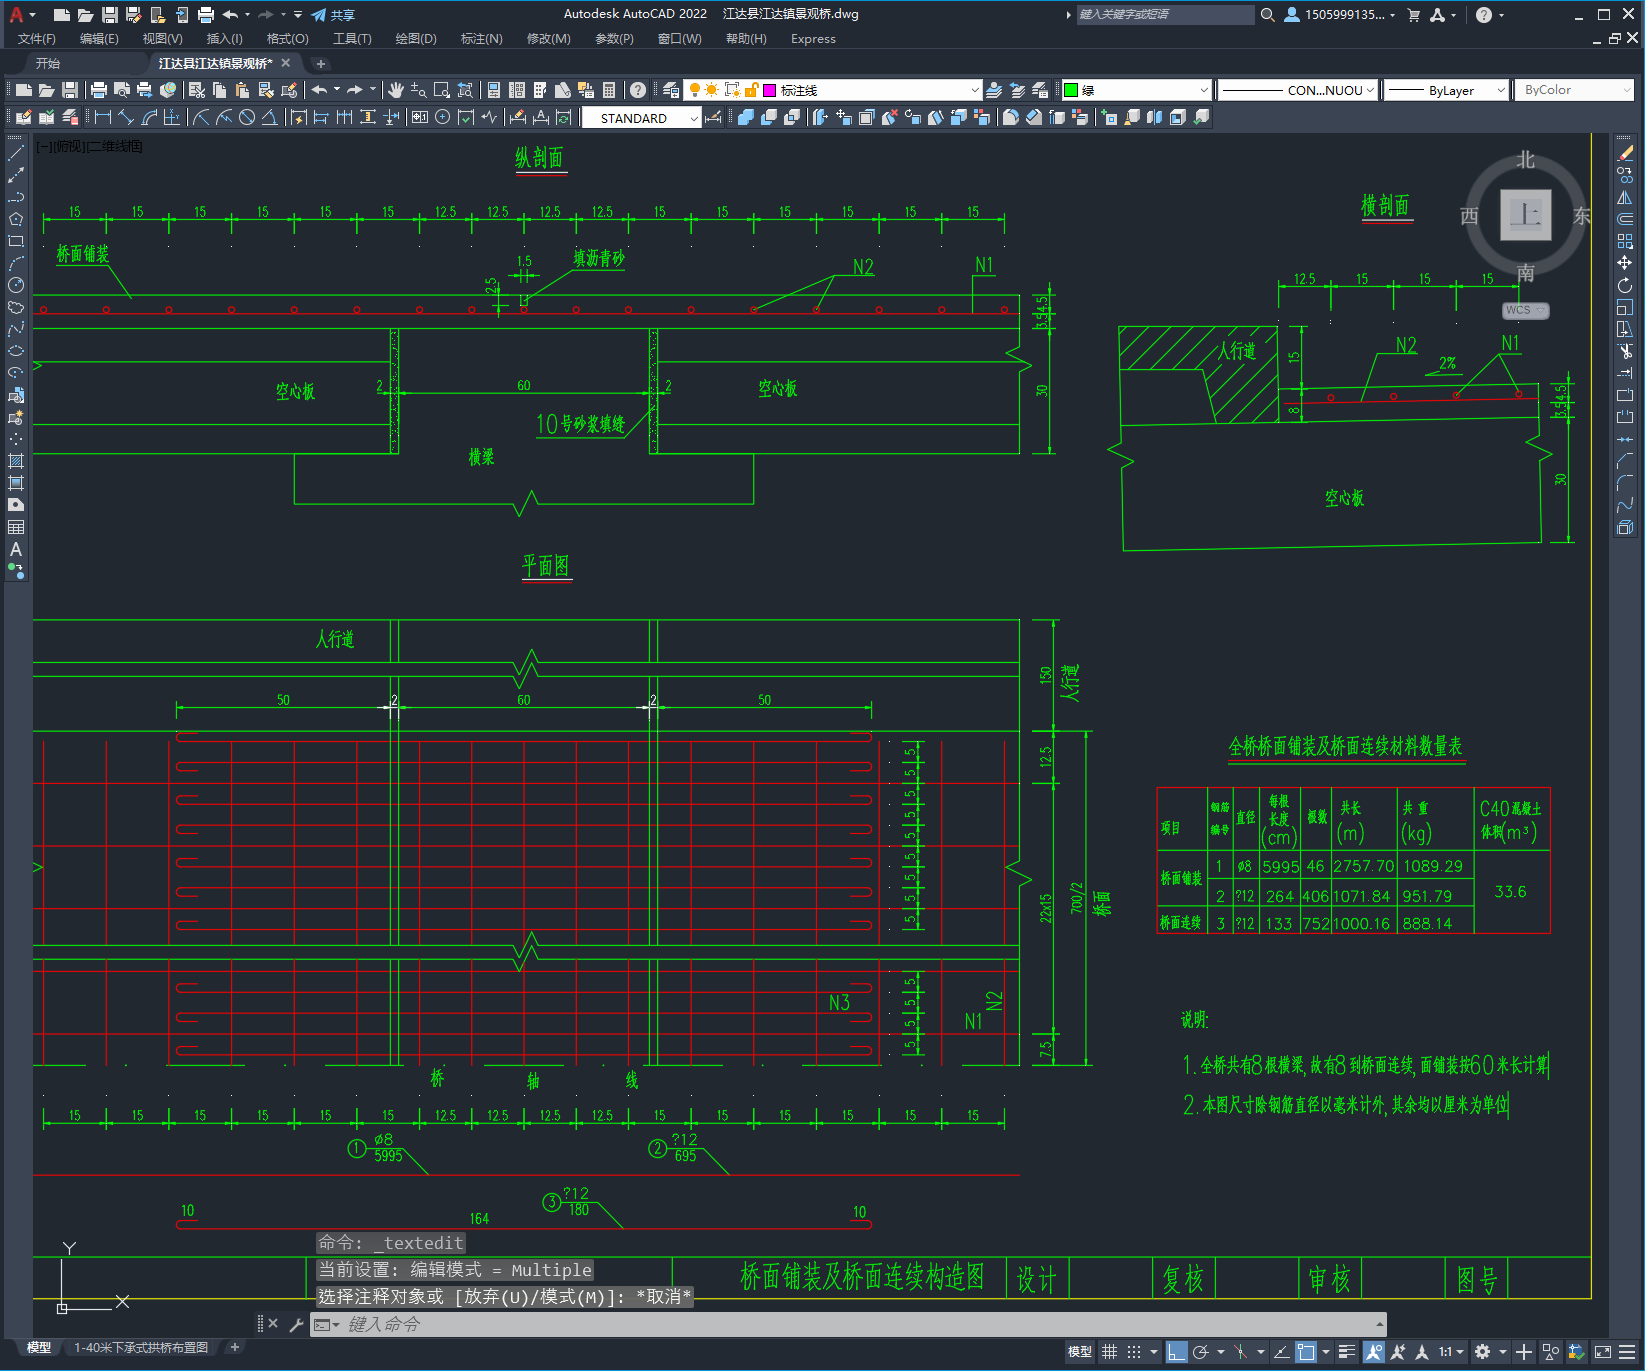Screen dimensions: 1645x1371
Task: Click the Save icon in quick access toolbar
Action: point(110,14)
